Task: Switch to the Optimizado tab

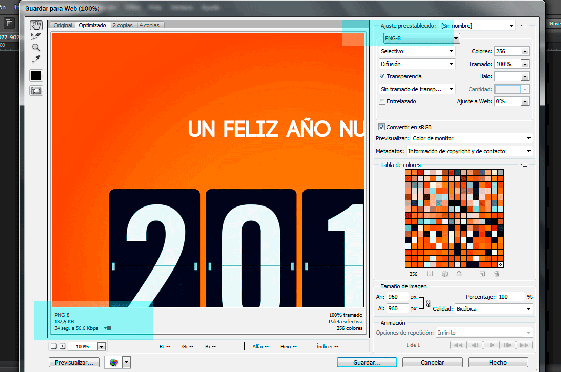Action: coord(92,25)
